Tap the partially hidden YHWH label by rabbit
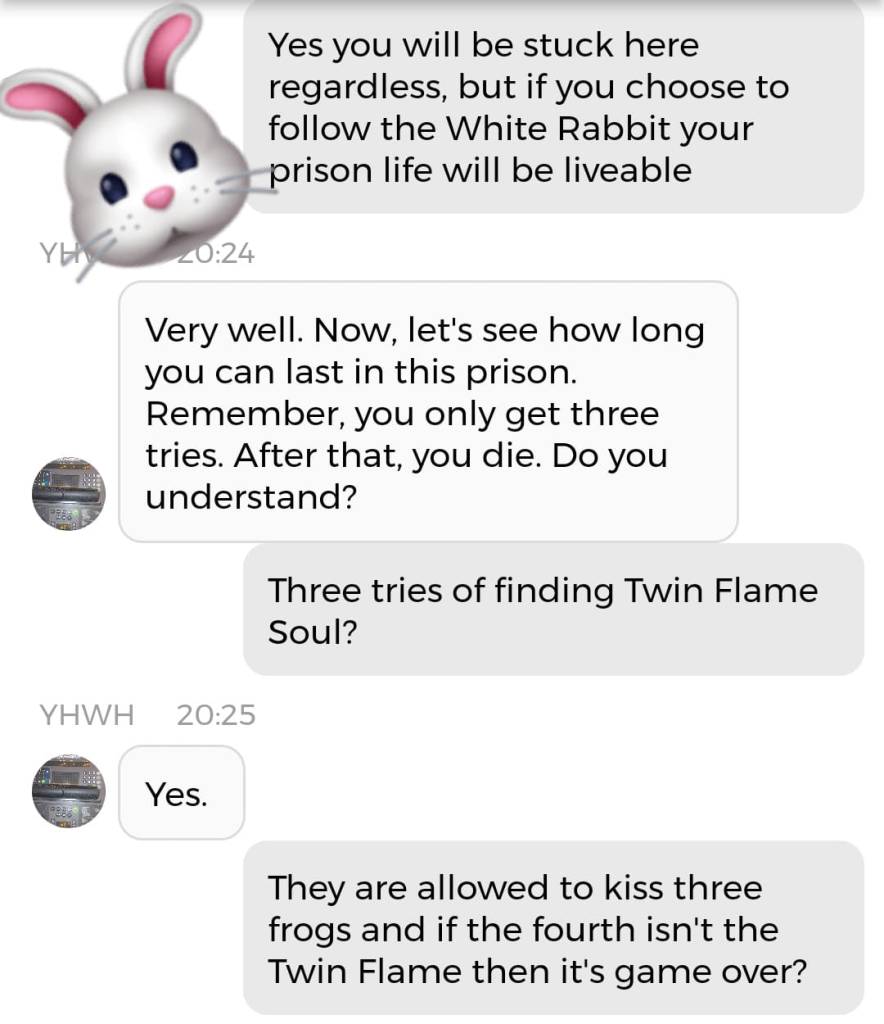884x1024 pixels. (65, 253)
